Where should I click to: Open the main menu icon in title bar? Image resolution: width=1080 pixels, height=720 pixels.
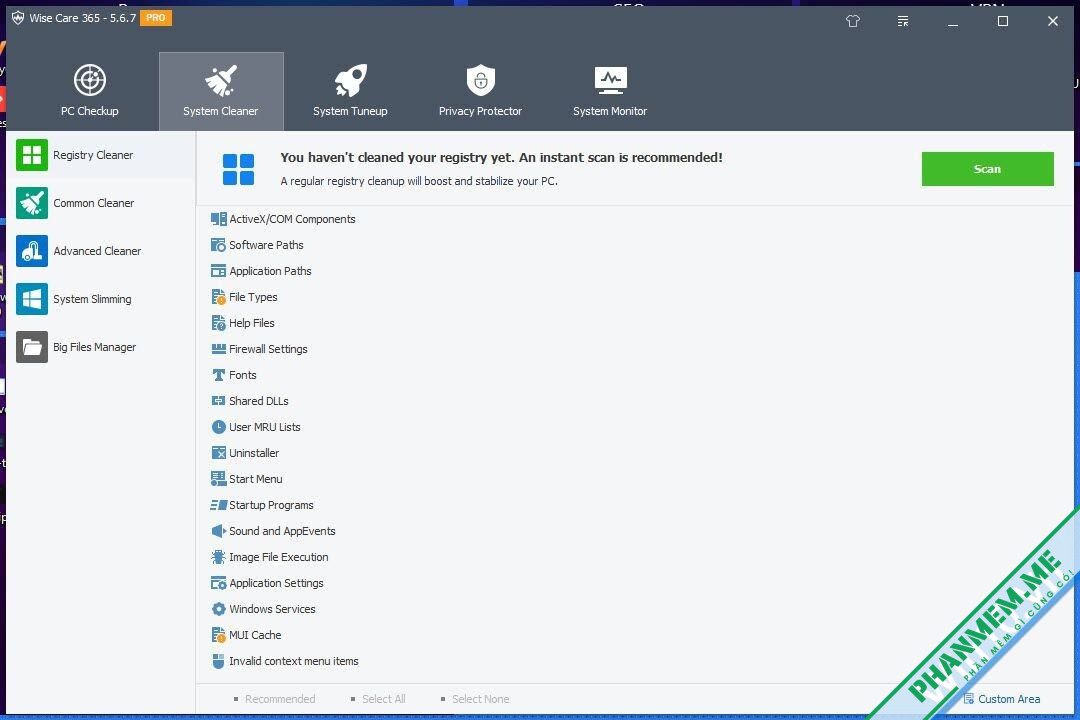[x=903, y=21]
